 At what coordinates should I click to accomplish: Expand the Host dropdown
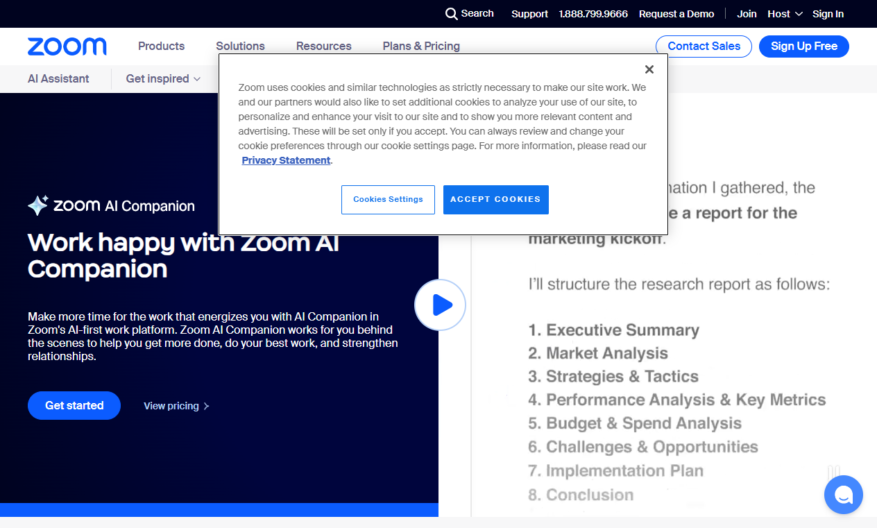pos(784,14)
